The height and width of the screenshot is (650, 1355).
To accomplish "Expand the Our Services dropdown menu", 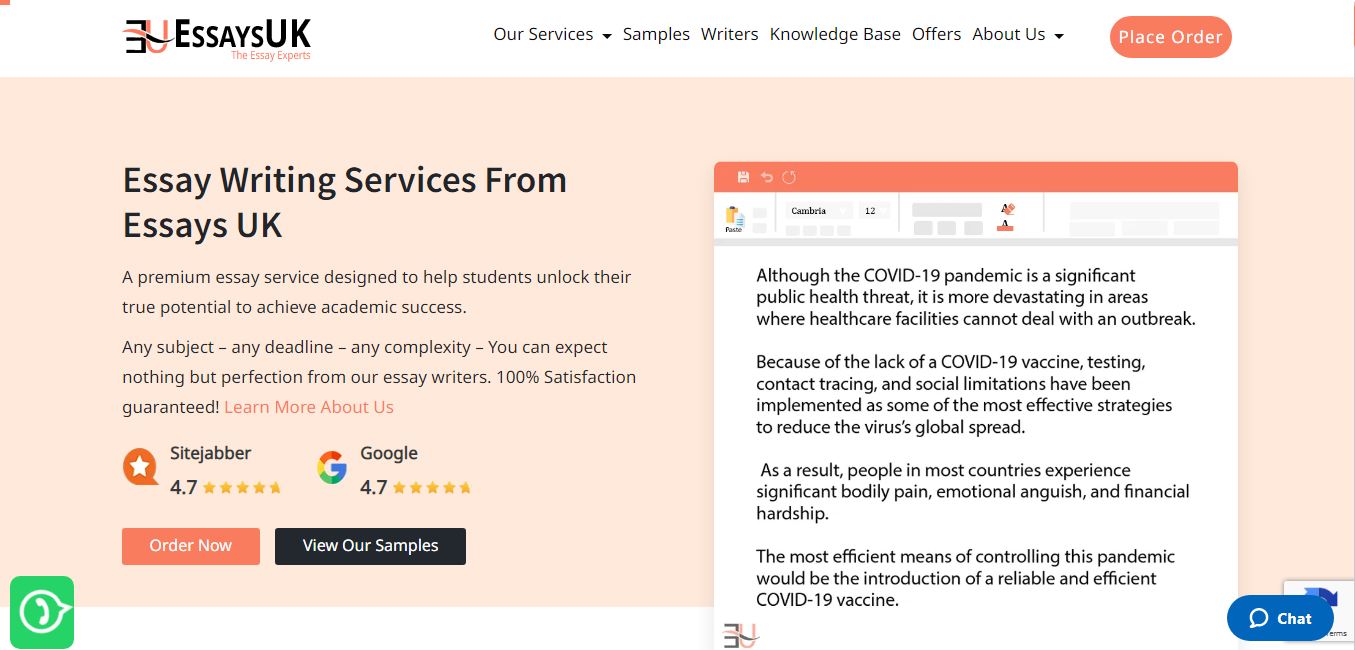I will 552,35.
